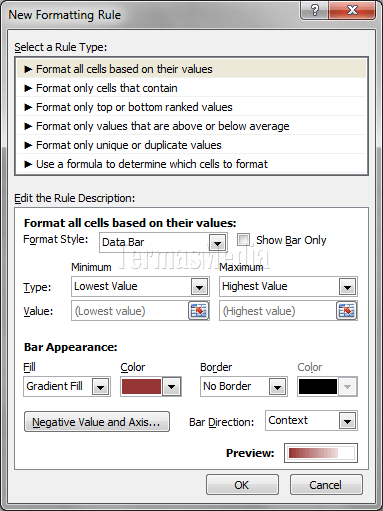This screenshot has width=383, height=511.
Task: Open the Bar Direction Context dropdown
Action: tap(347, 421)
